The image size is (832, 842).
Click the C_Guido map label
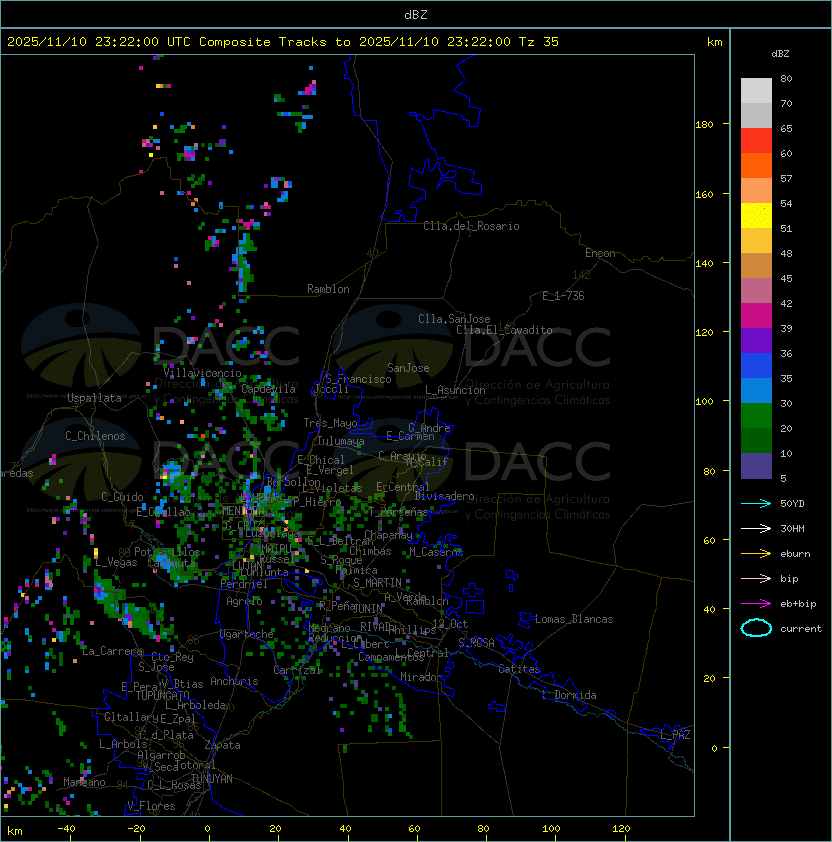[122, 497]
